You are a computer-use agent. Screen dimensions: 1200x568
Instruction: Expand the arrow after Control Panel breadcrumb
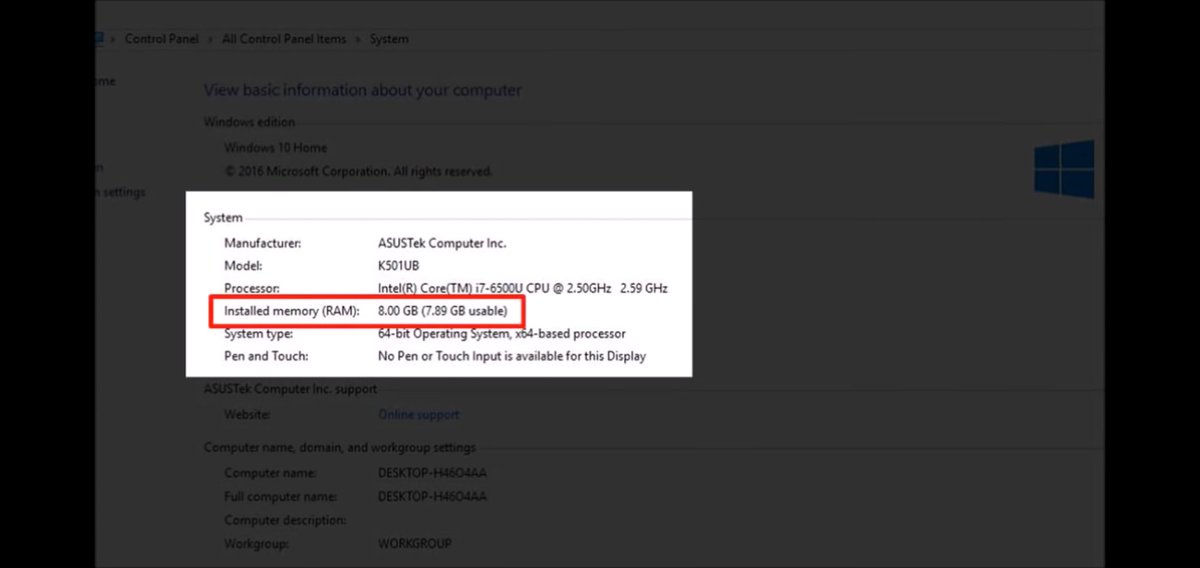point(211,39)
